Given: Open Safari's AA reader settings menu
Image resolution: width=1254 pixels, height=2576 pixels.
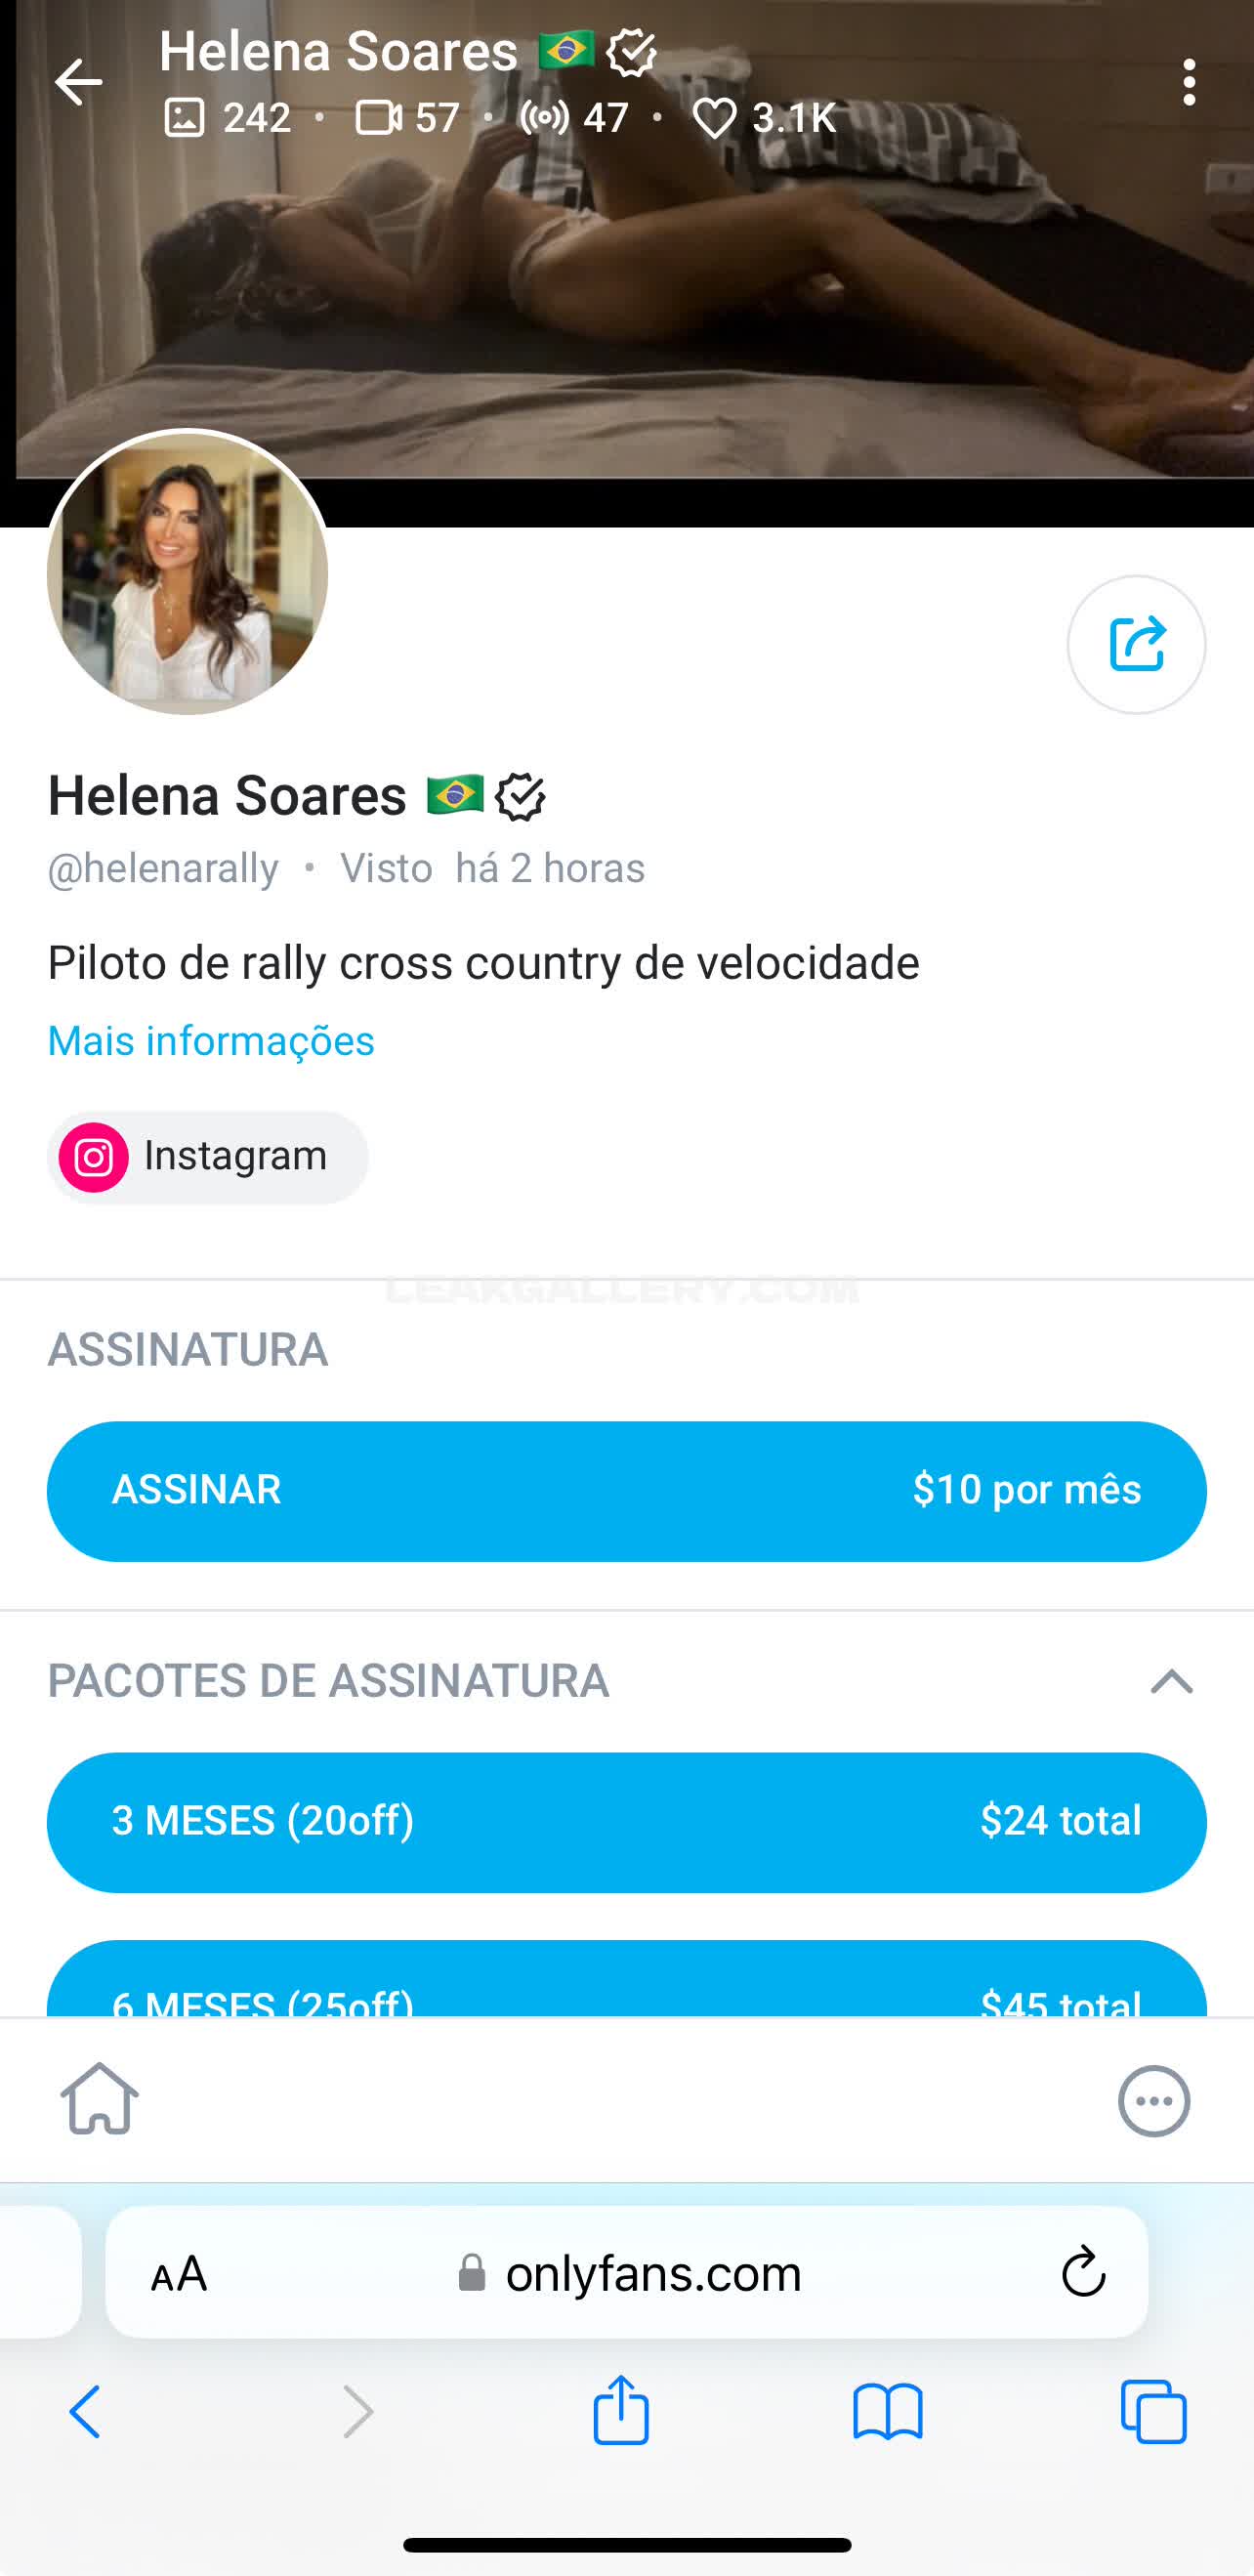Looking at the screenshot, I should click(x=179, y=2274).
